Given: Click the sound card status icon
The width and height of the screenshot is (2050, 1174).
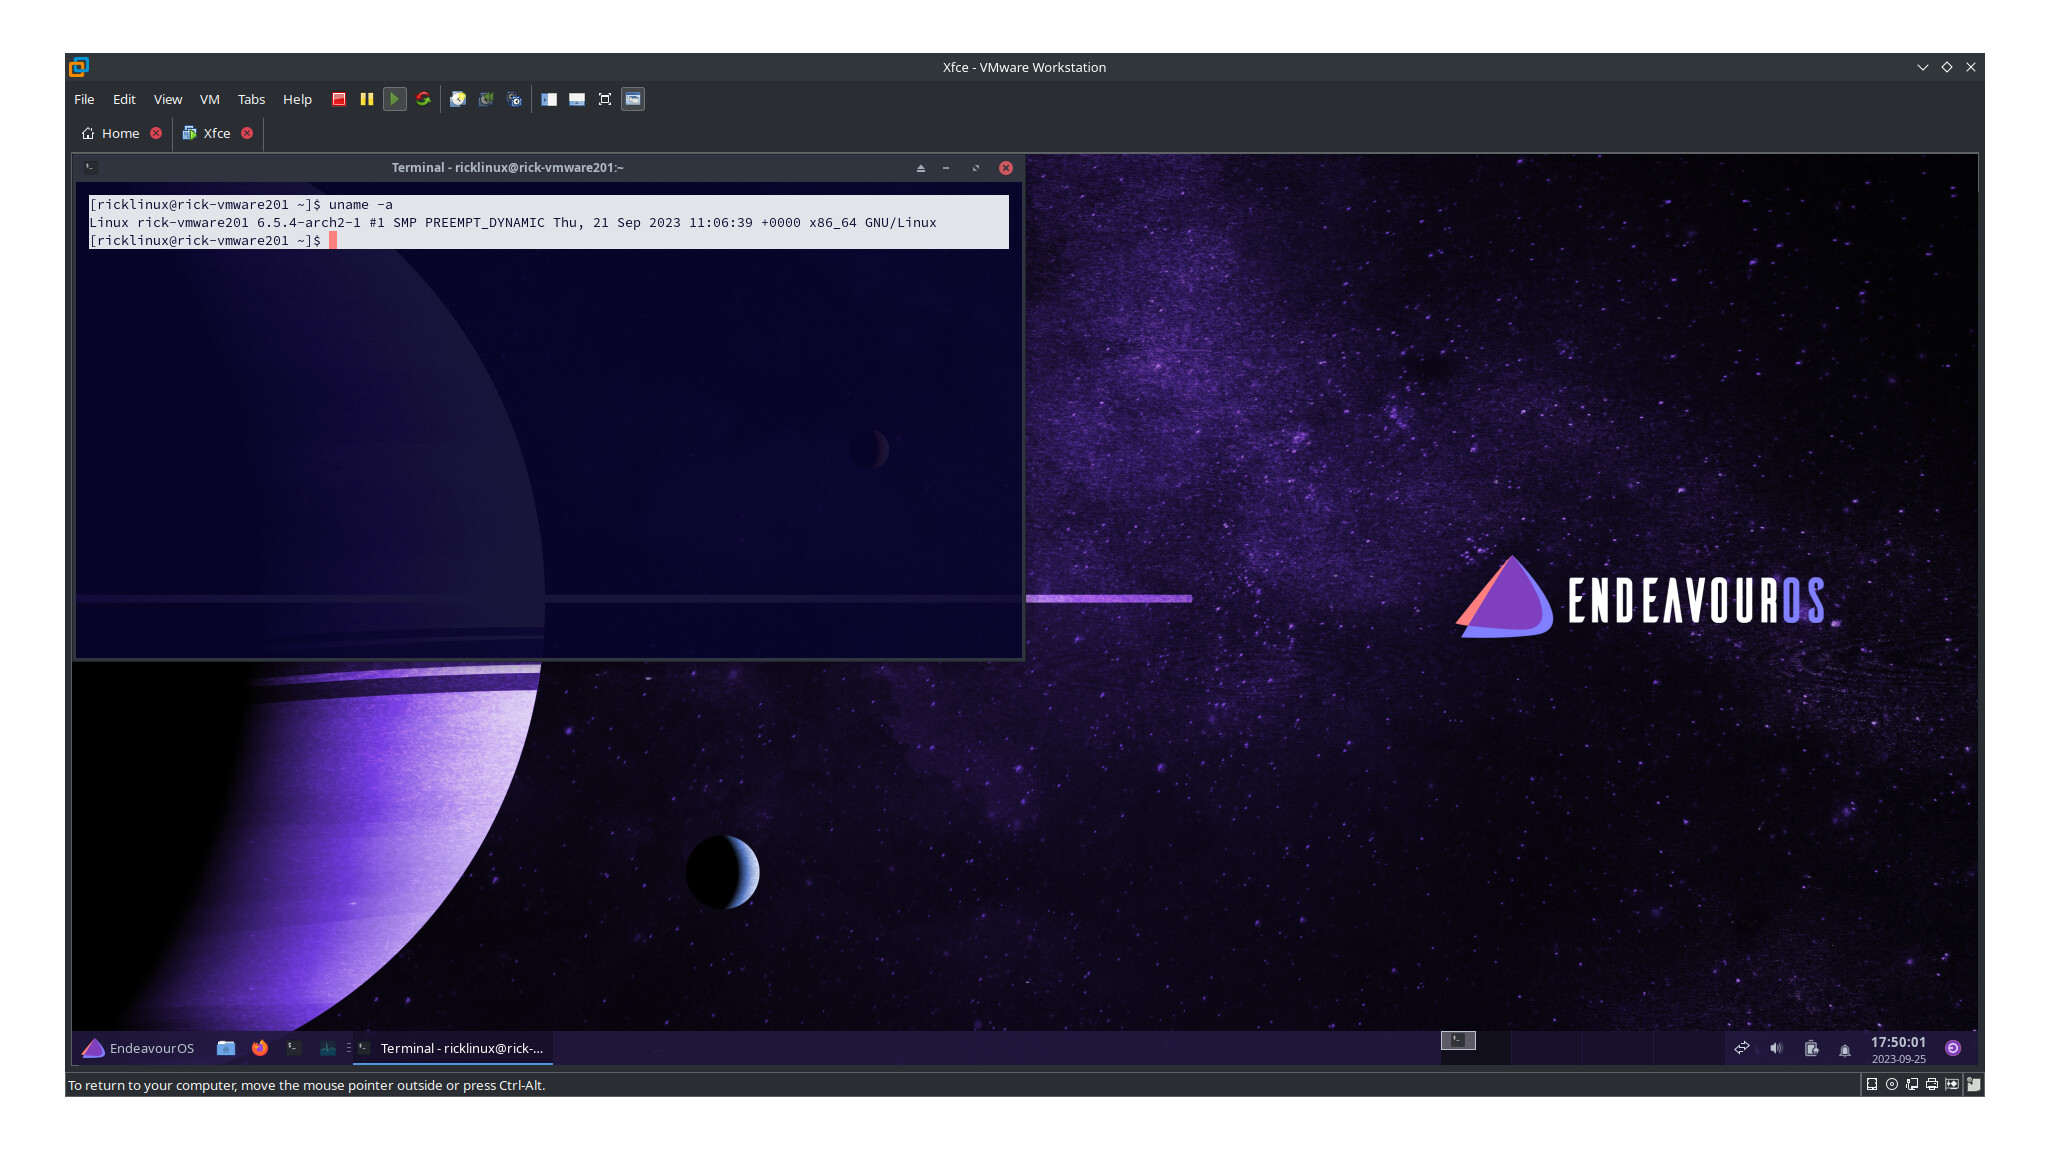Looking at the screenshot, I should tap(1952, 1084).
